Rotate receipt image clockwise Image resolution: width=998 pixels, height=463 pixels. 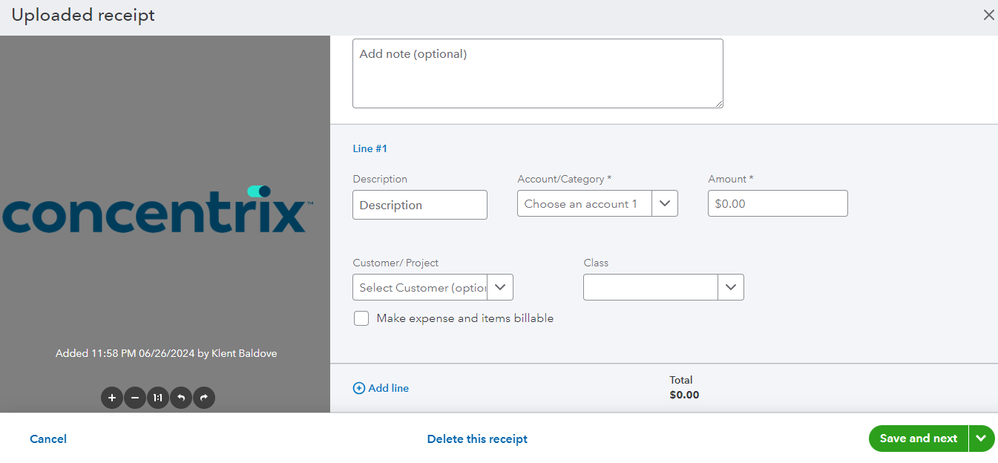204,398
